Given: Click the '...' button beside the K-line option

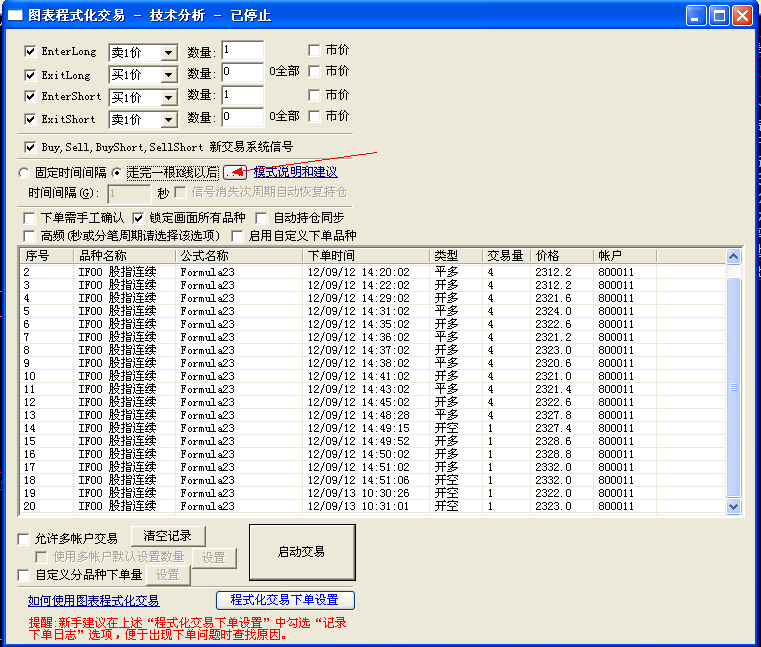Looking at the screenshot, I should 234,172.
